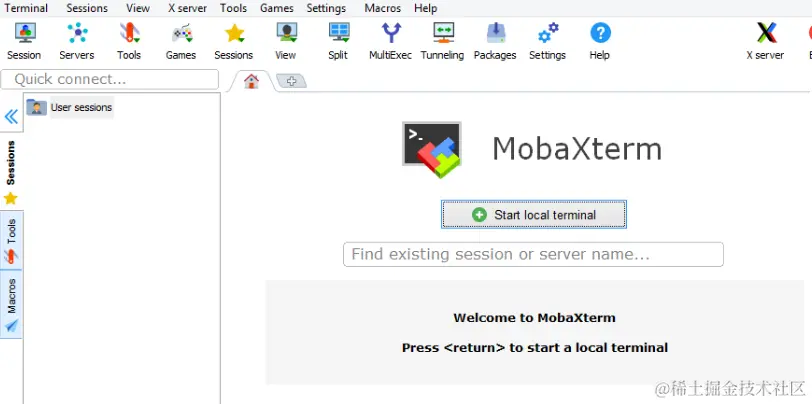
Task: Launch the MultiExec toolbar icon
Action: (x=391, y=33)
